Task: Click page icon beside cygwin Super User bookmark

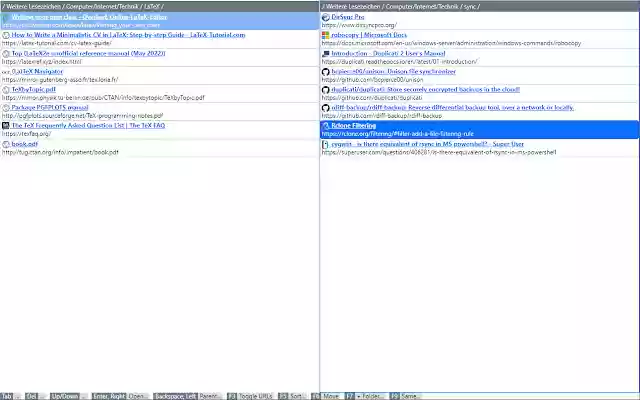Action: coord(326,144)
